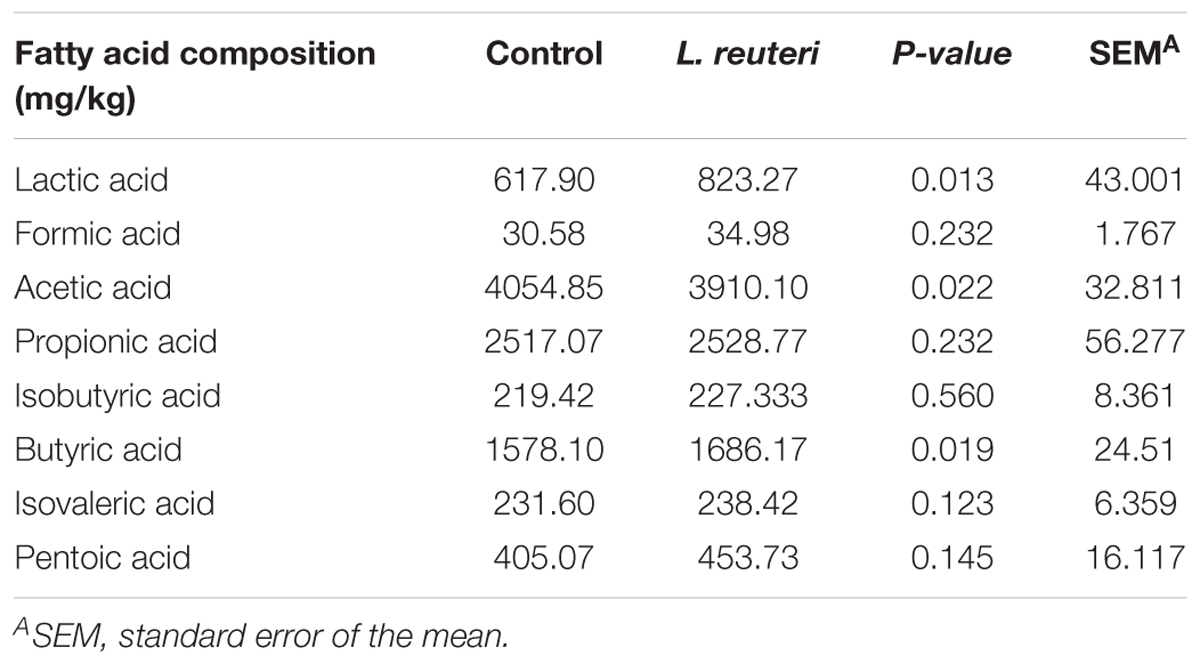Select the Isovaleric acid row label
The image size is (1200, 664).
[114, 503]
